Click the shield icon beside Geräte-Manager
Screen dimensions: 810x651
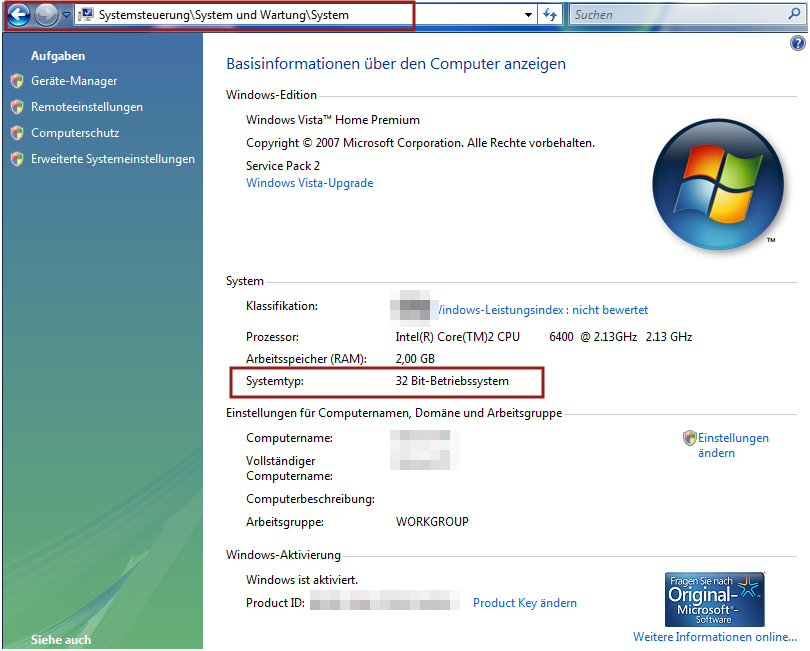[x=17, y=81]
